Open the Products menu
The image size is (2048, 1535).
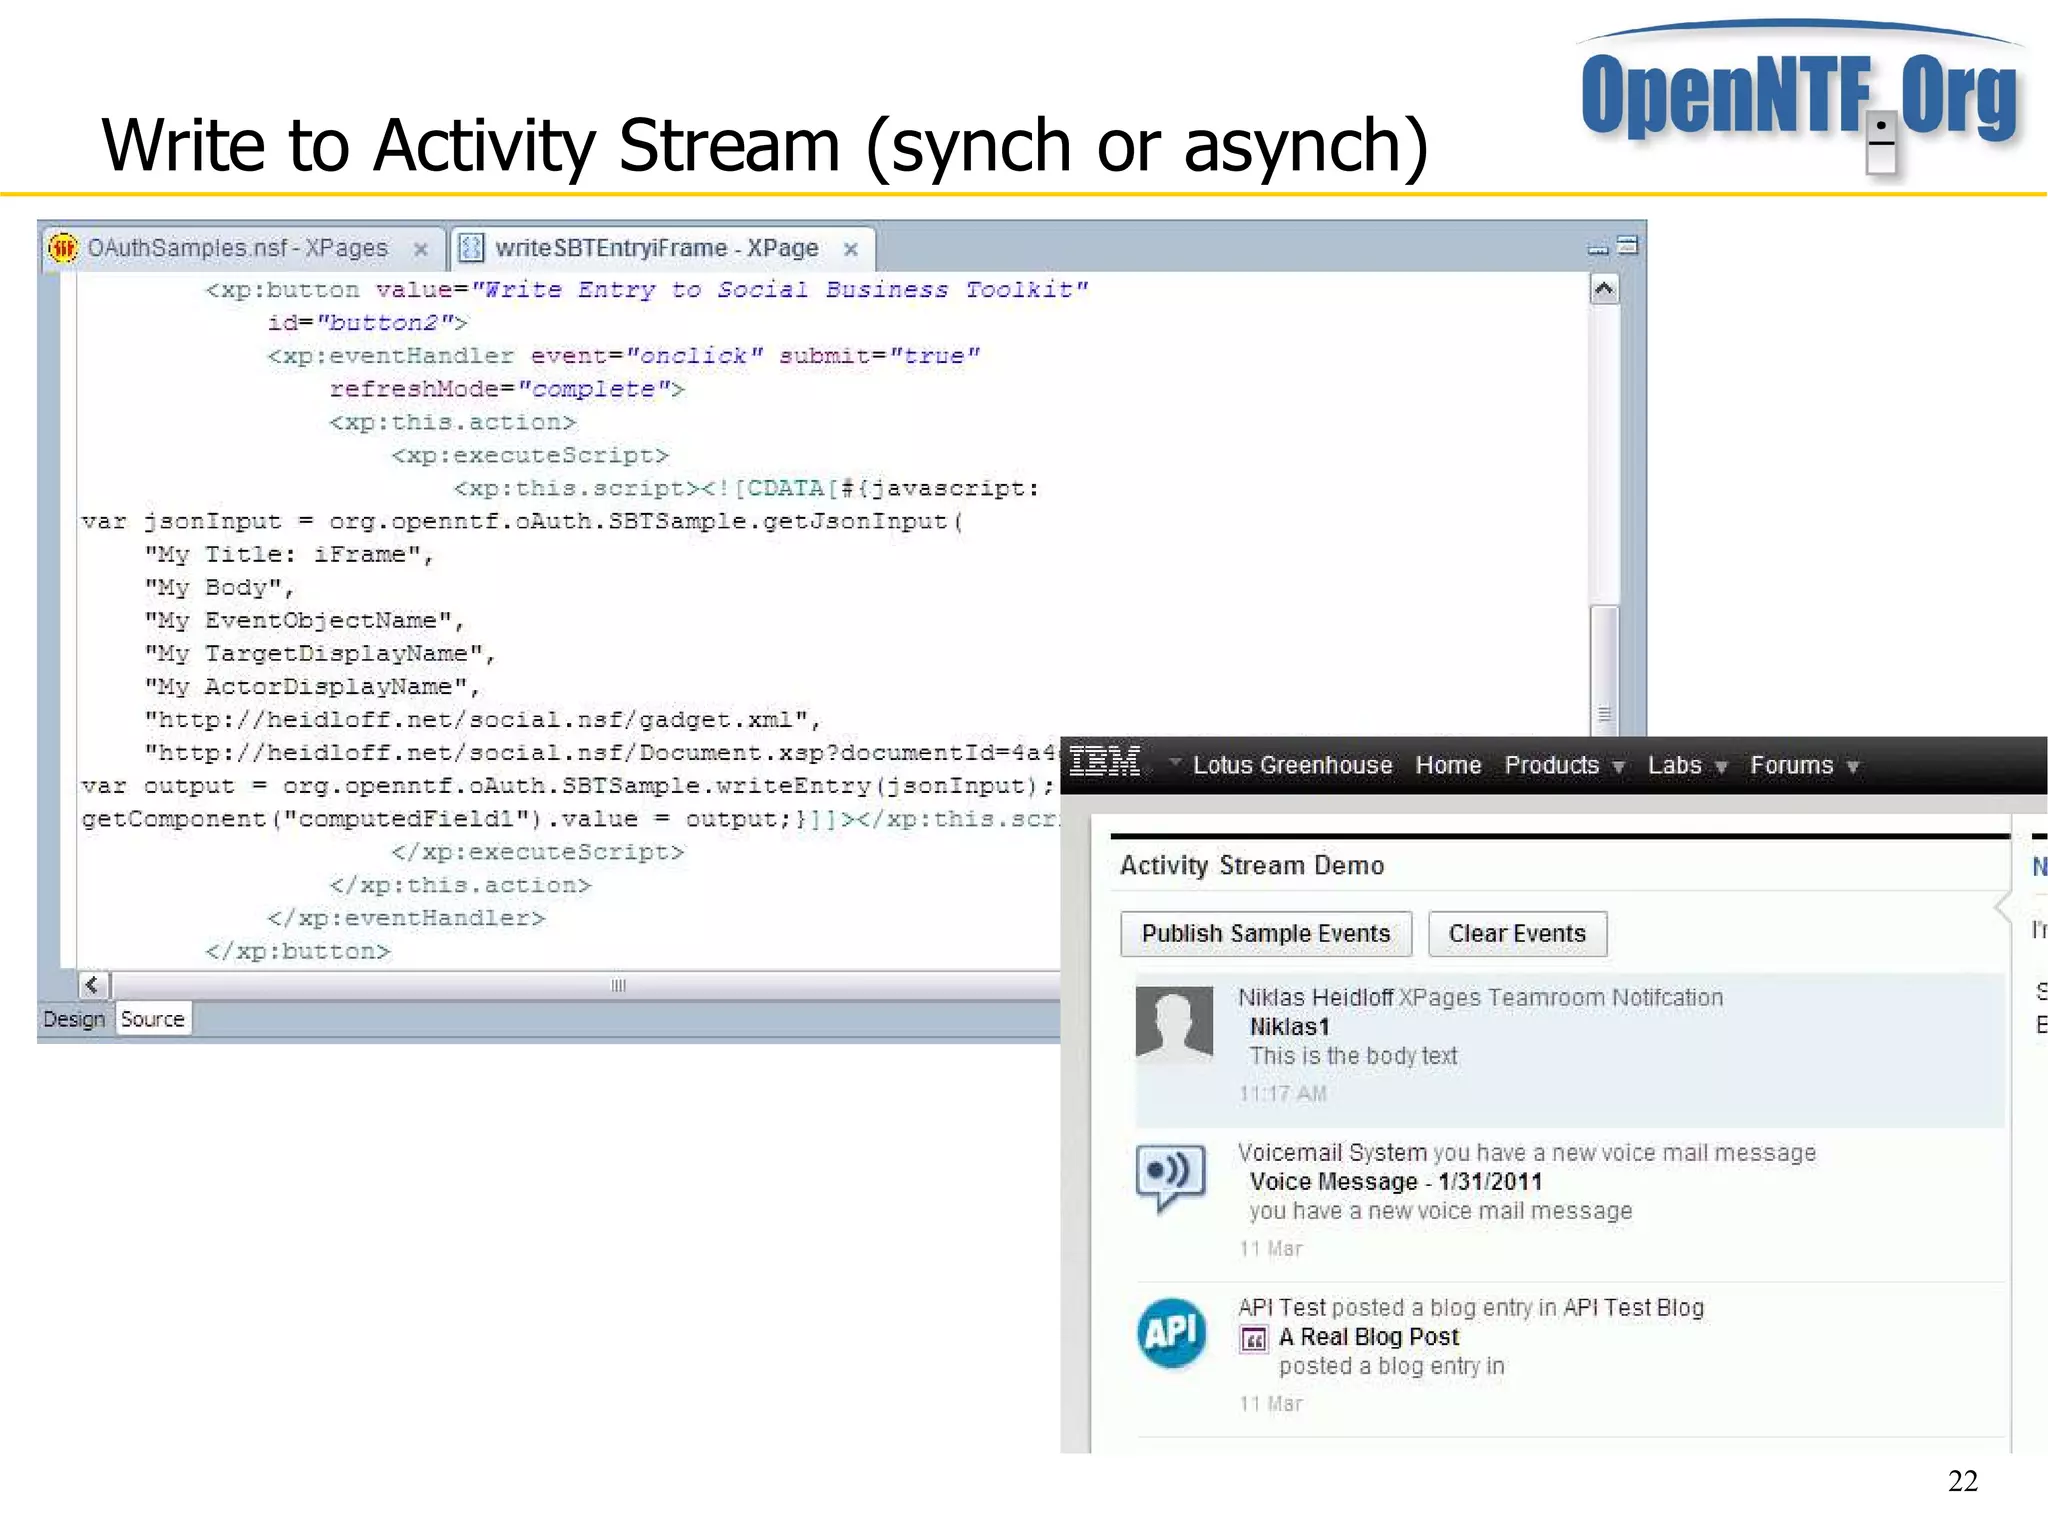point(1552,765)
